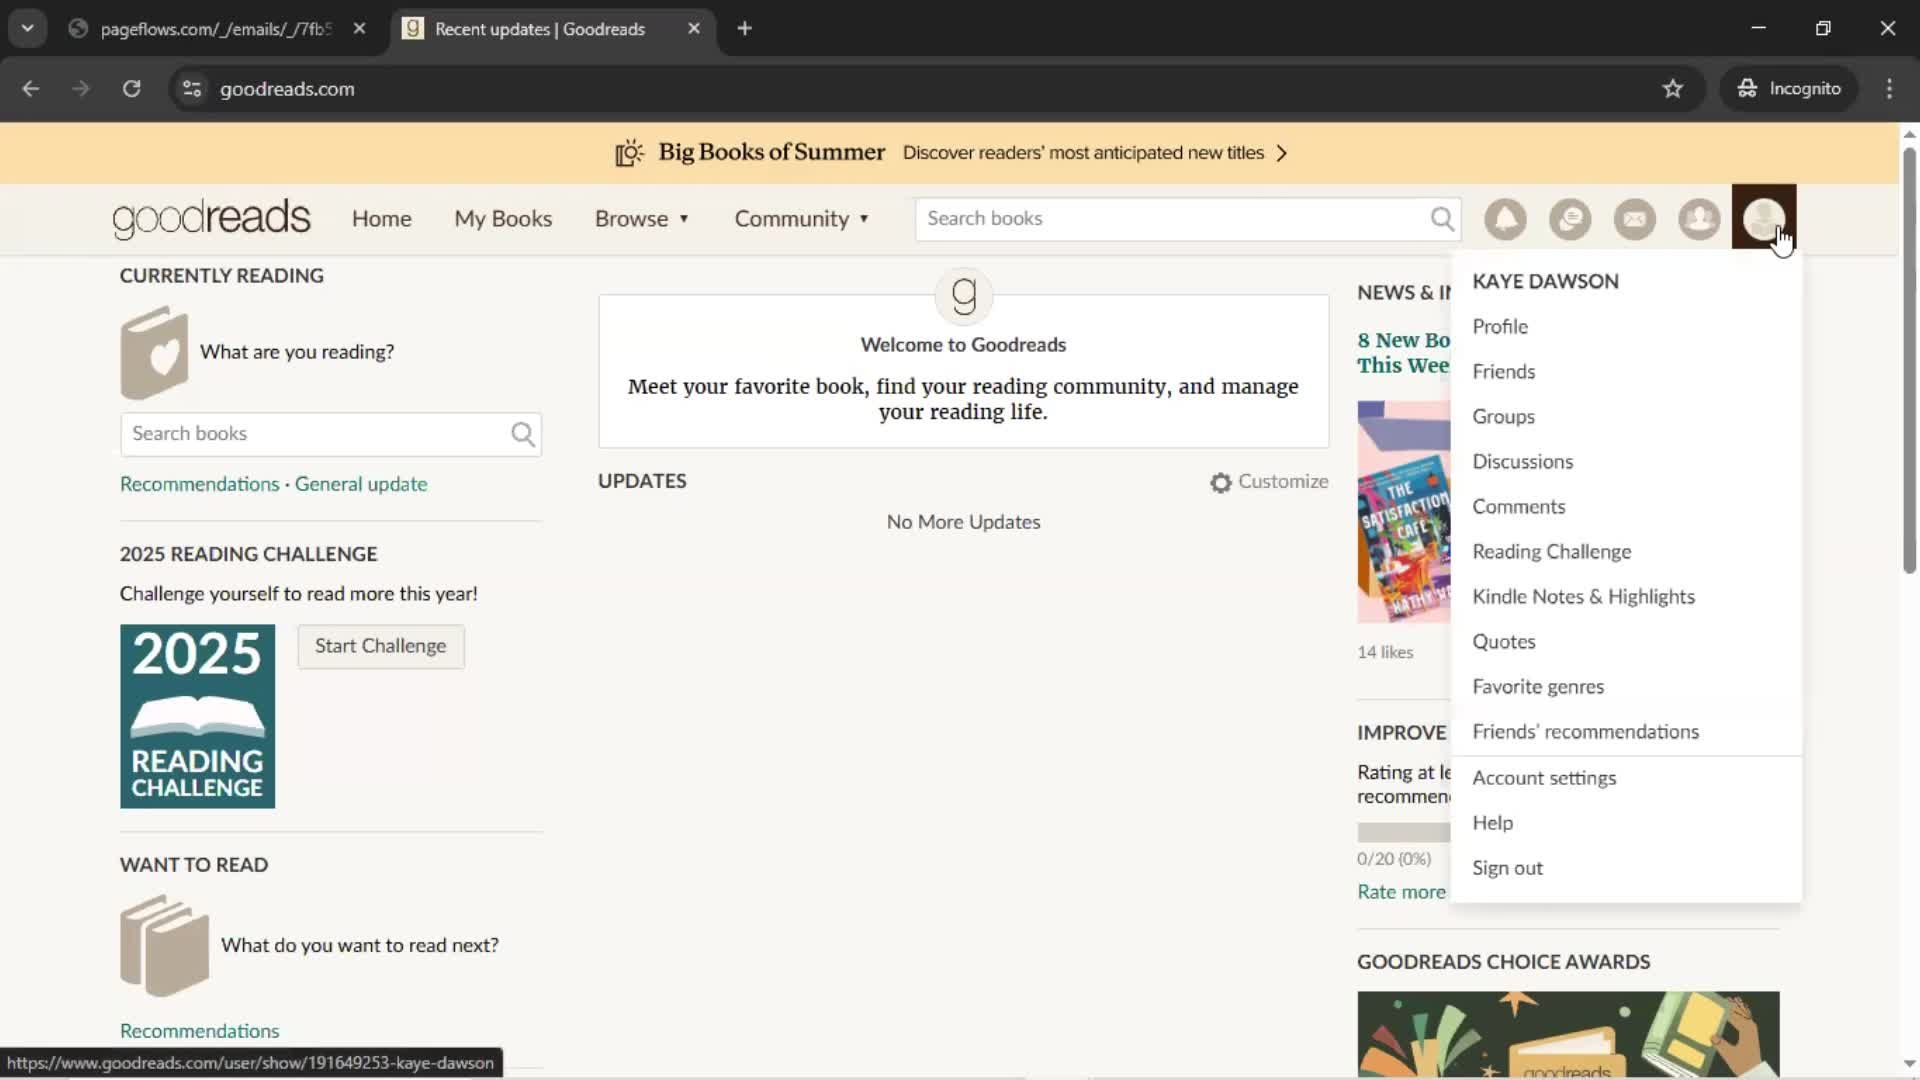Screen dimensions: 1920x1080
Task: Click the stacked books Want to Read icon
Action: (x=164, y=945)
